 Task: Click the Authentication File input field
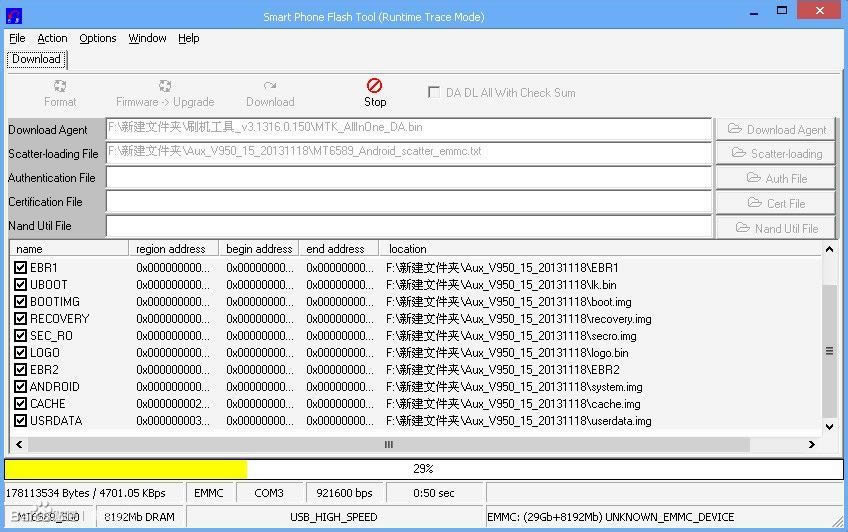tap(408, 178)
